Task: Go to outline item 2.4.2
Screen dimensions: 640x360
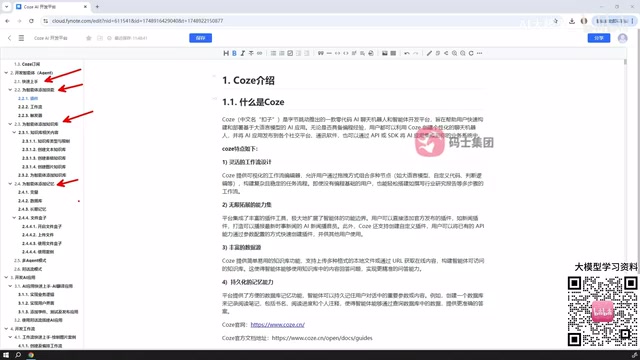Action: pos(30,200)
